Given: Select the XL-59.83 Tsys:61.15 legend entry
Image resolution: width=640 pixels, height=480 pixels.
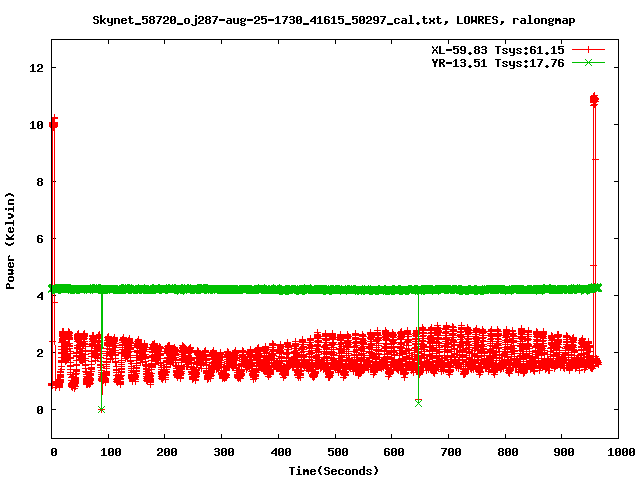Looking at the screenshot, I should coord(498,50).
